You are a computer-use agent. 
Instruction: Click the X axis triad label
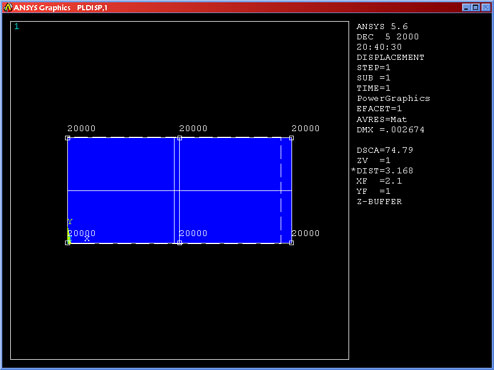coord(87,239)
